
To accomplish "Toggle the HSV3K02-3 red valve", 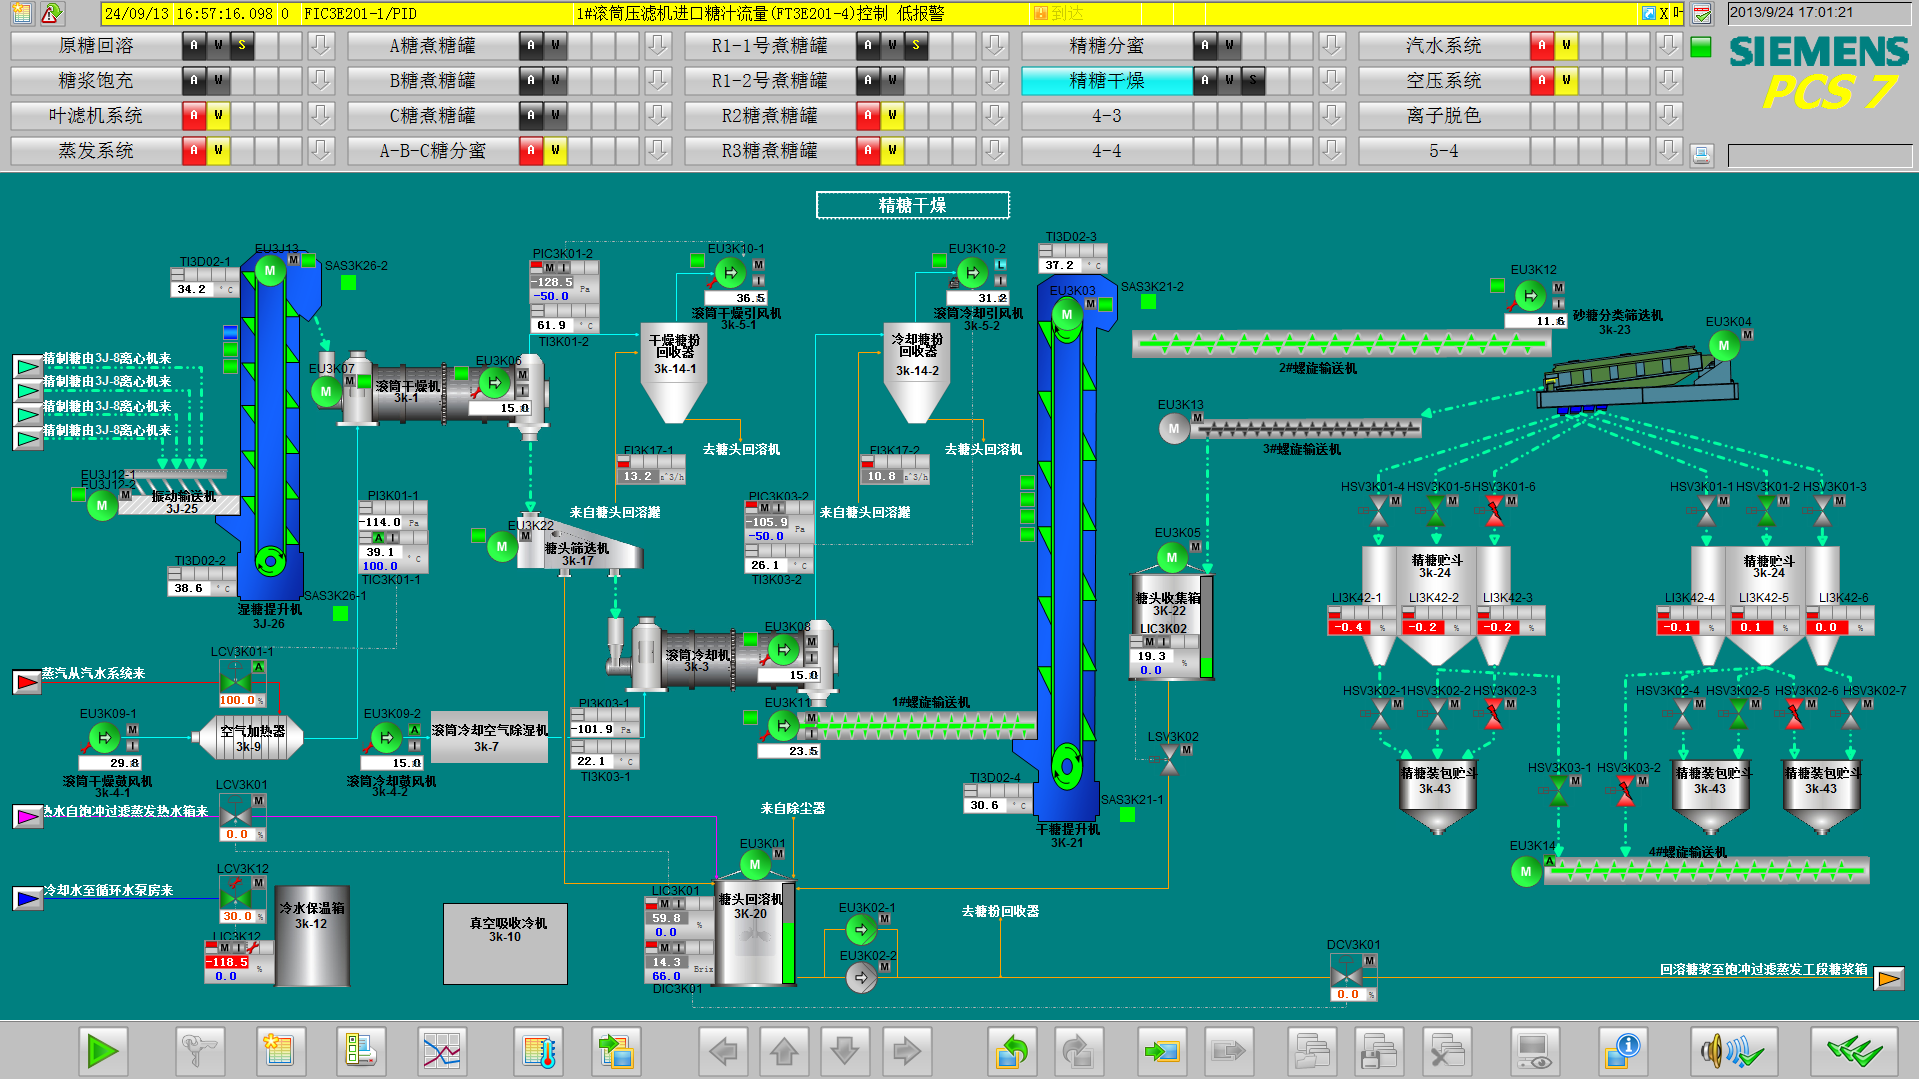I will pos(1494,714).
